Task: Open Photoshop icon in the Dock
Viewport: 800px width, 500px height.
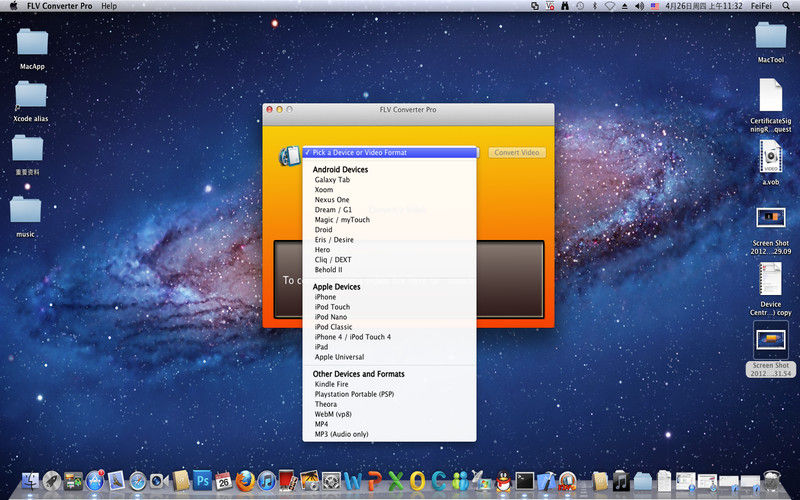Action: click(203, 481)
